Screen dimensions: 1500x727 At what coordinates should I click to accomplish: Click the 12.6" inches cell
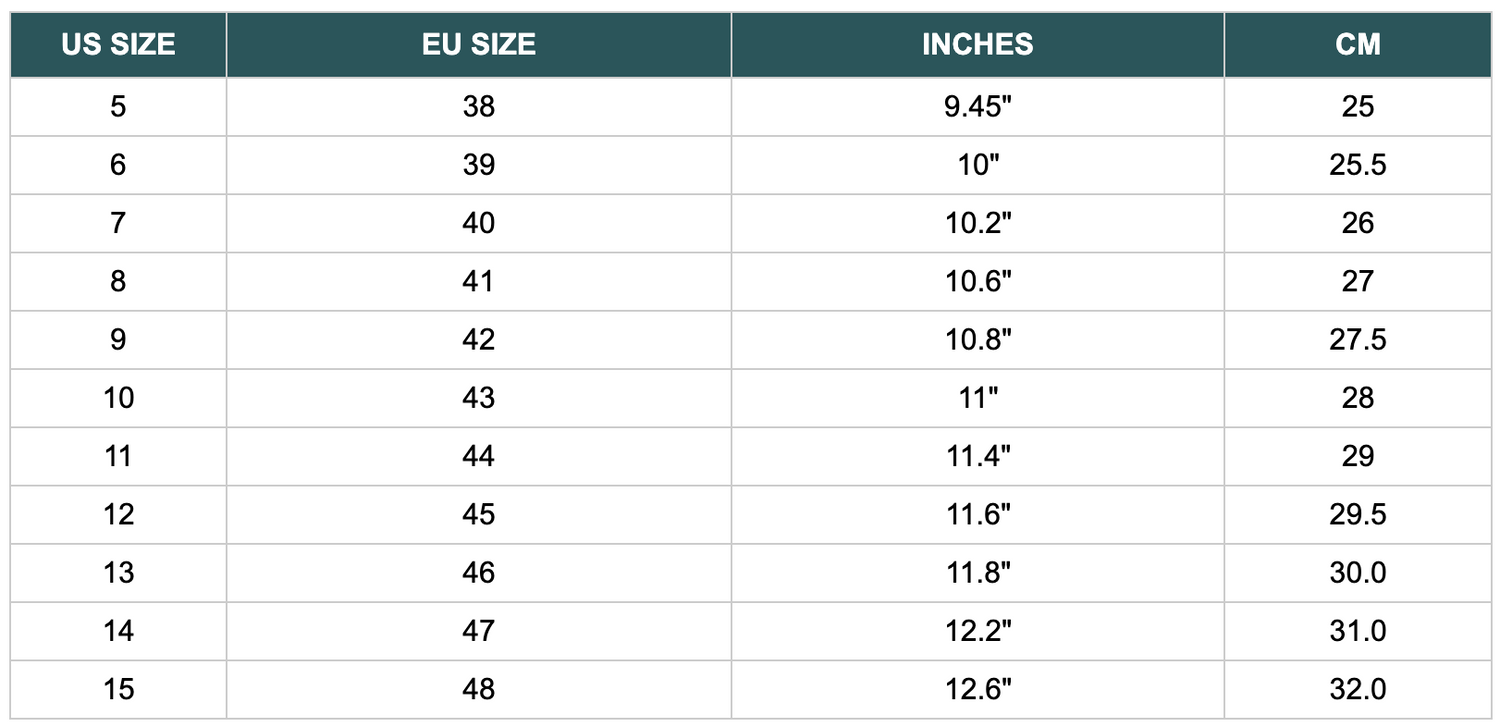pyautogui.click(x=977, y=689)
